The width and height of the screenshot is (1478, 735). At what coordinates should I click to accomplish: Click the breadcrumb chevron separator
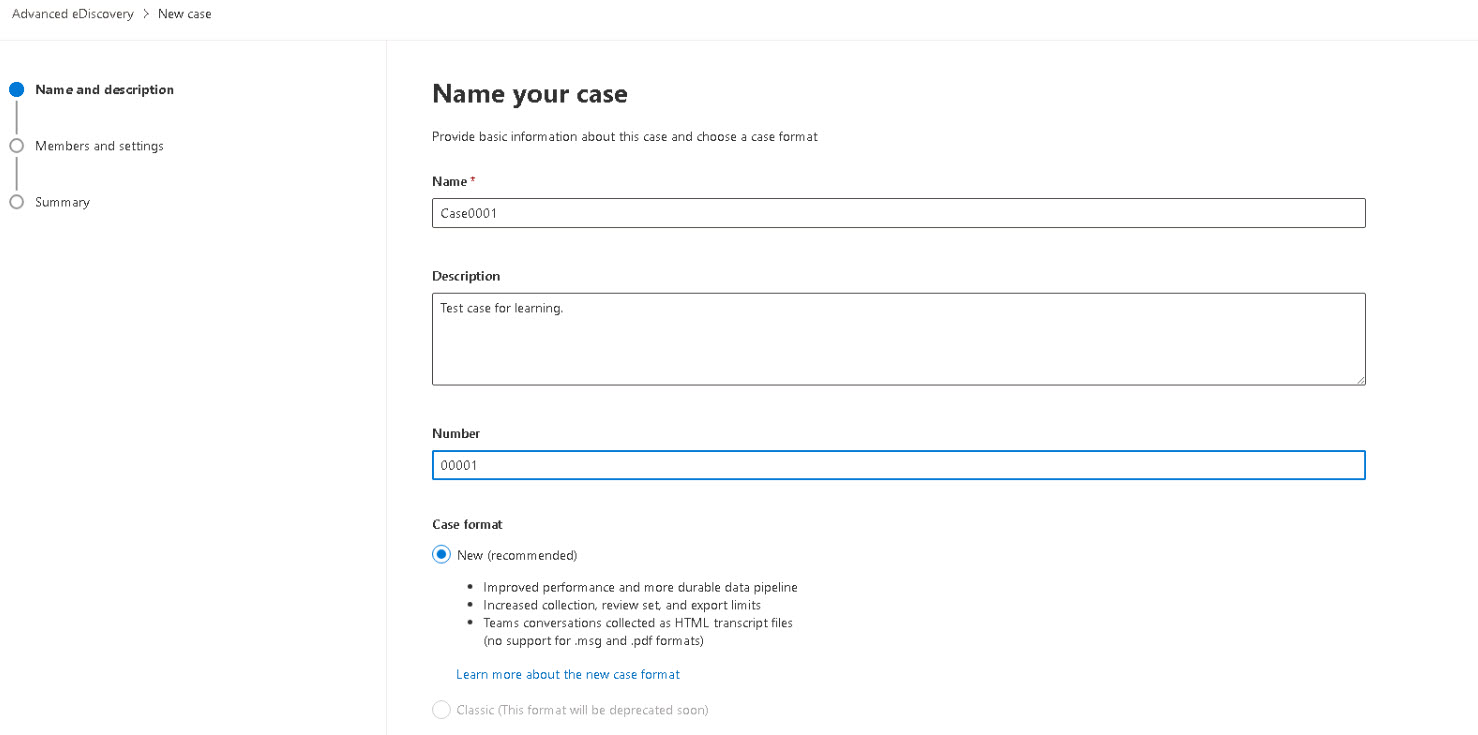click(146, 13)
